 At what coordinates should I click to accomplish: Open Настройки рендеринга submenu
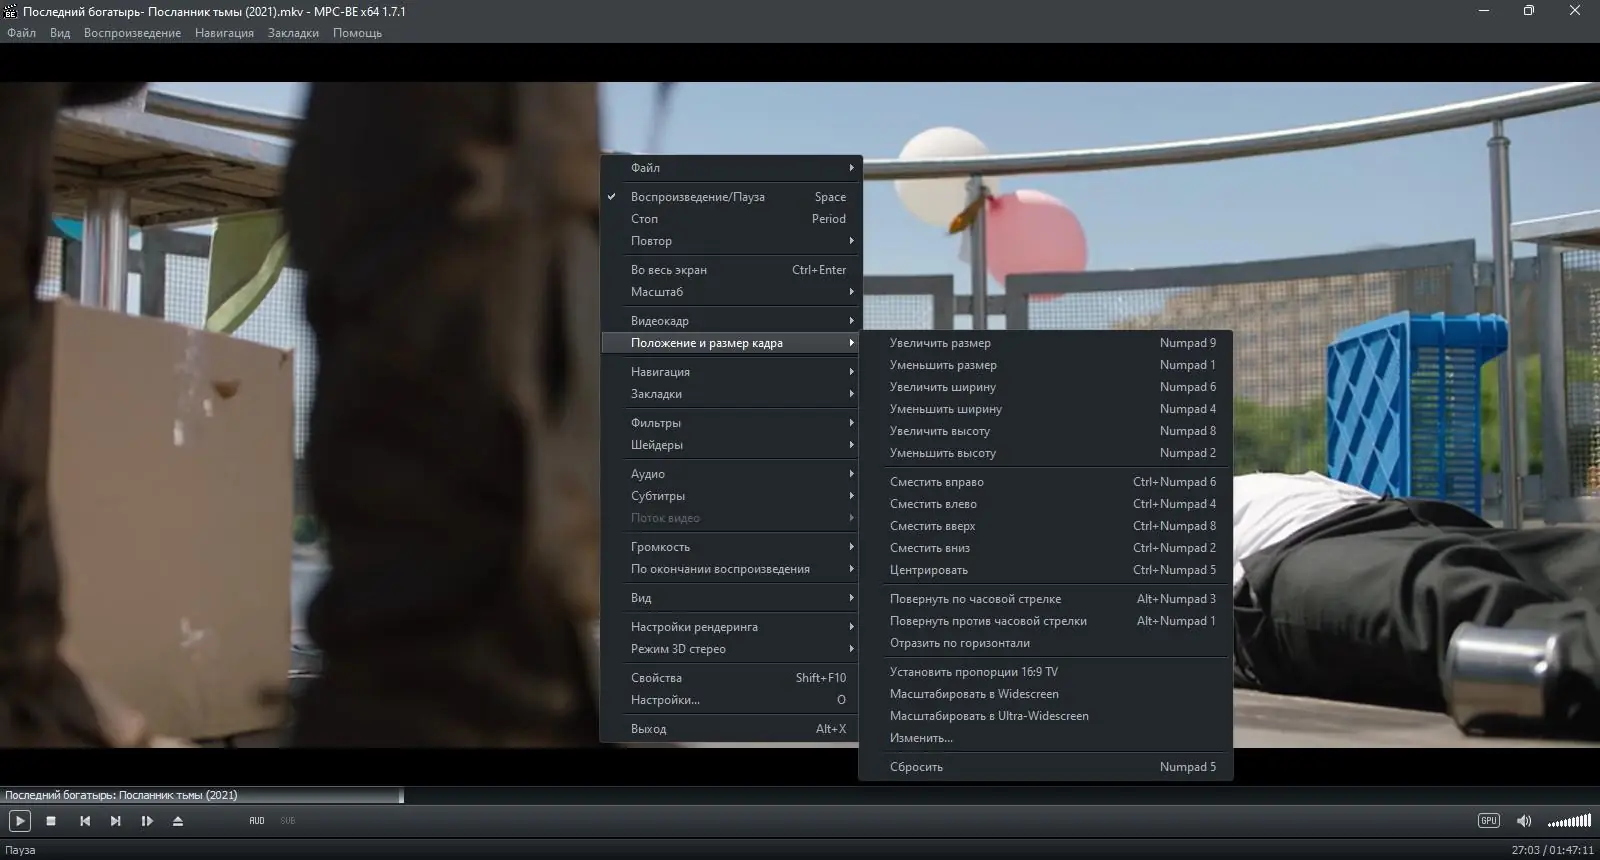point(730,627)
